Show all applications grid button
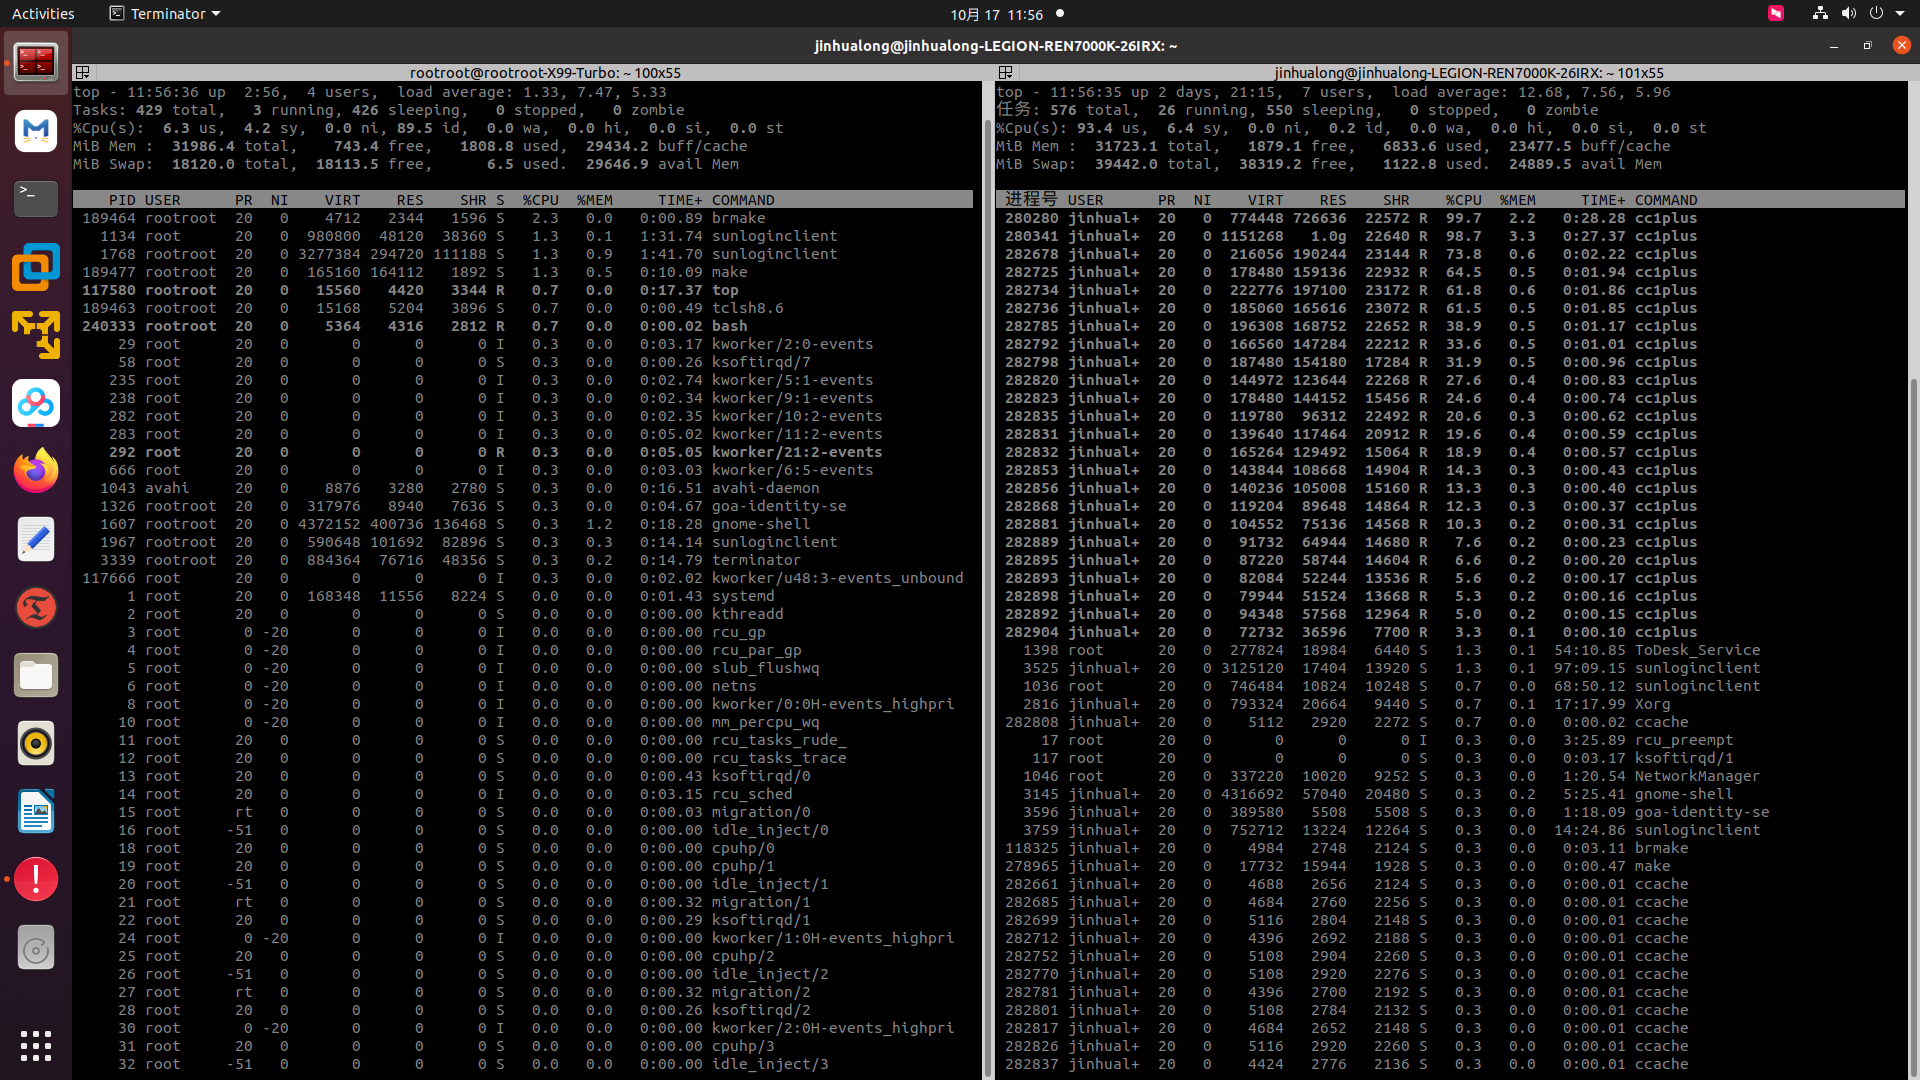 36,1046
